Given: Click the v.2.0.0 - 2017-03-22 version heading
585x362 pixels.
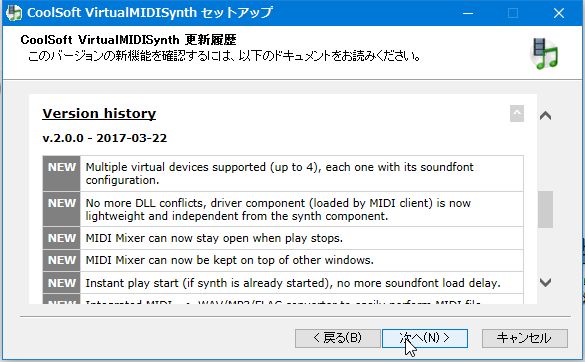Looking at the screenshot, I should click(104, 138).
